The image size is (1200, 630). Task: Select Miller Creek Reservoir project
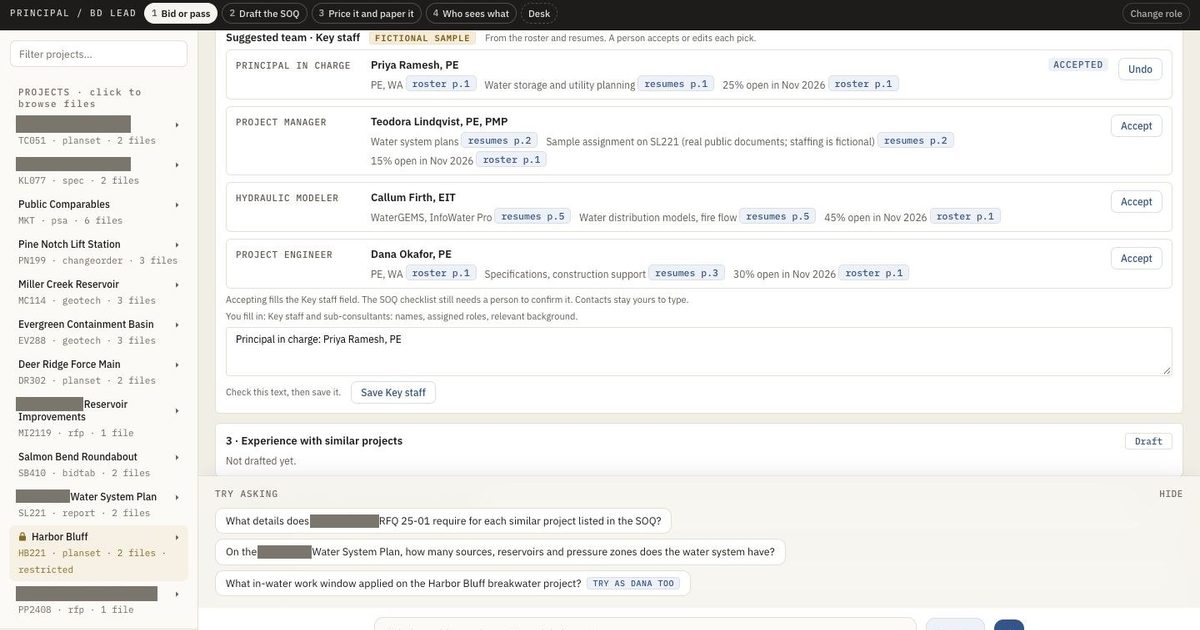pyautogui.click(x=98, y=292)
